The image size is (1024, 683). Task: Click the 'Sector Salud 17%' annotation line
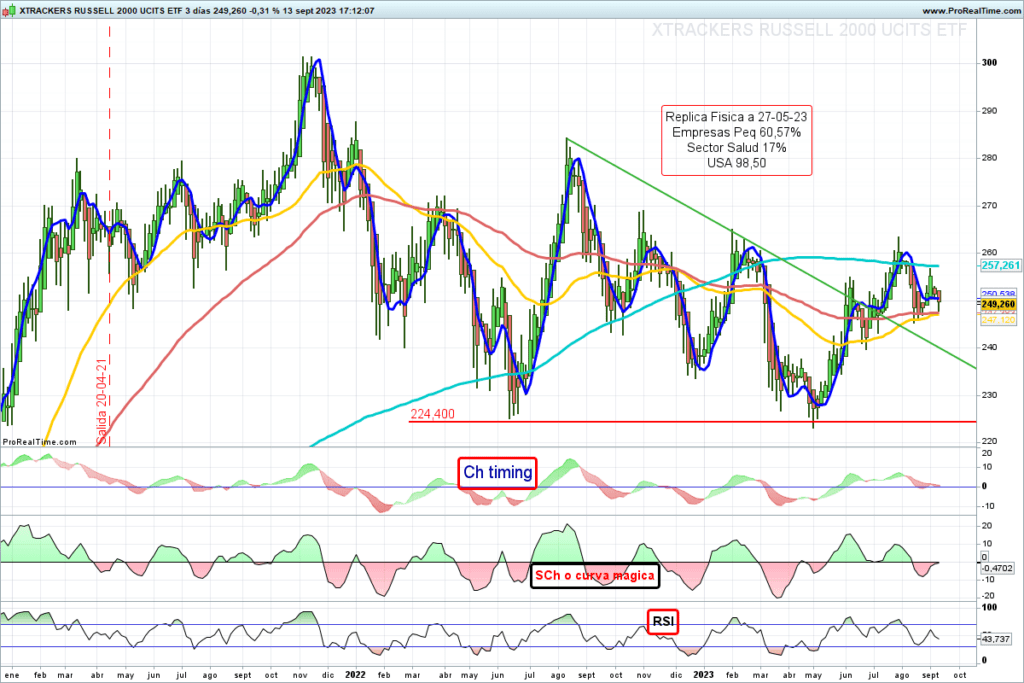[736, 148]
